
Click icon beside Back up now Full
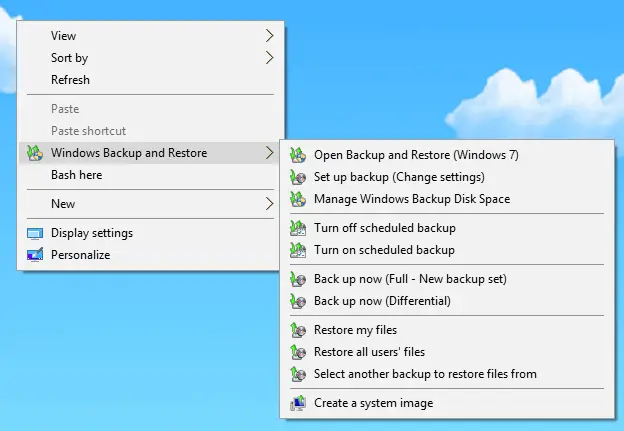point(298,279)
